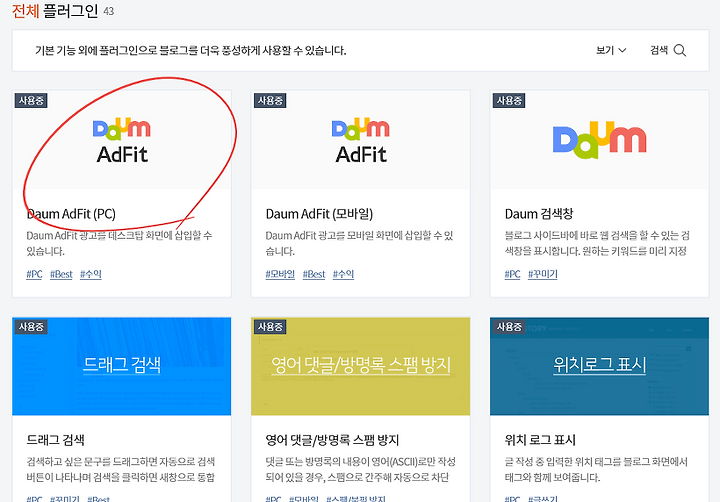Click the Daum 검색창 description text
720x502 pixels.
click(597, 243)
